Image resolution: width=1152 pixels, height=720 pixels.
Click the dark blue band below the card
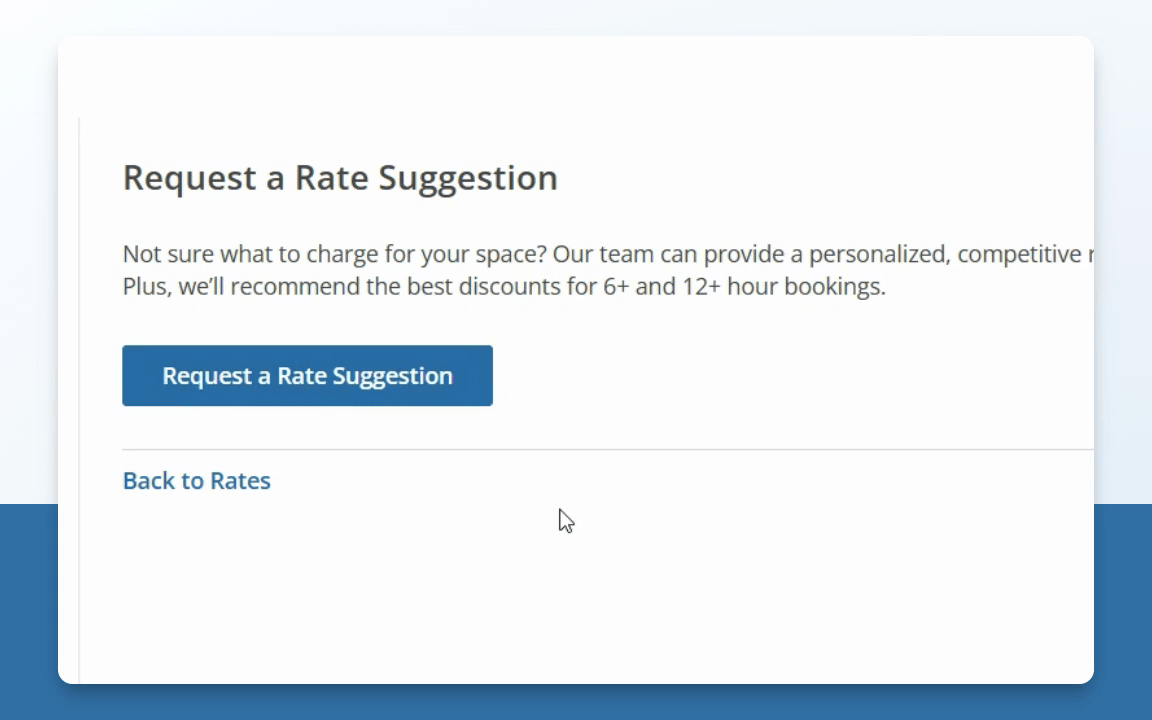(600, 702)
